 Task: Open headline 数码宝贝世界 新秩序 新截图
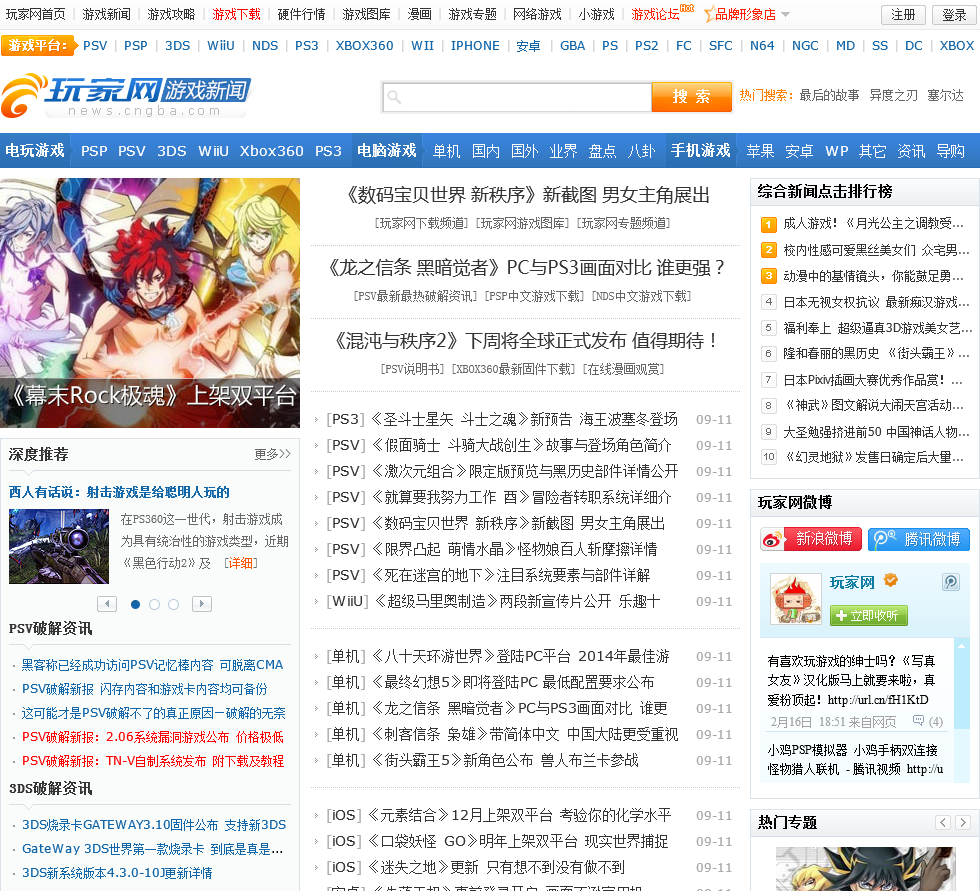coord(528,195)
